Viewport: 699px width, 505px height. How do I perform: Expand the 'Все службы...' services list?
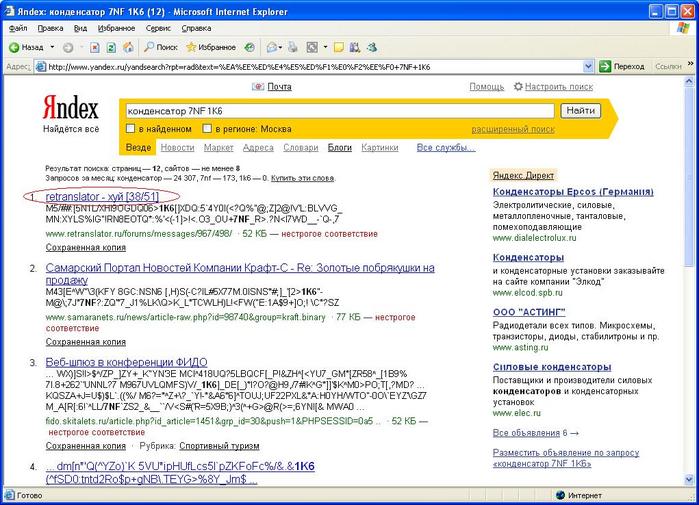445,148
